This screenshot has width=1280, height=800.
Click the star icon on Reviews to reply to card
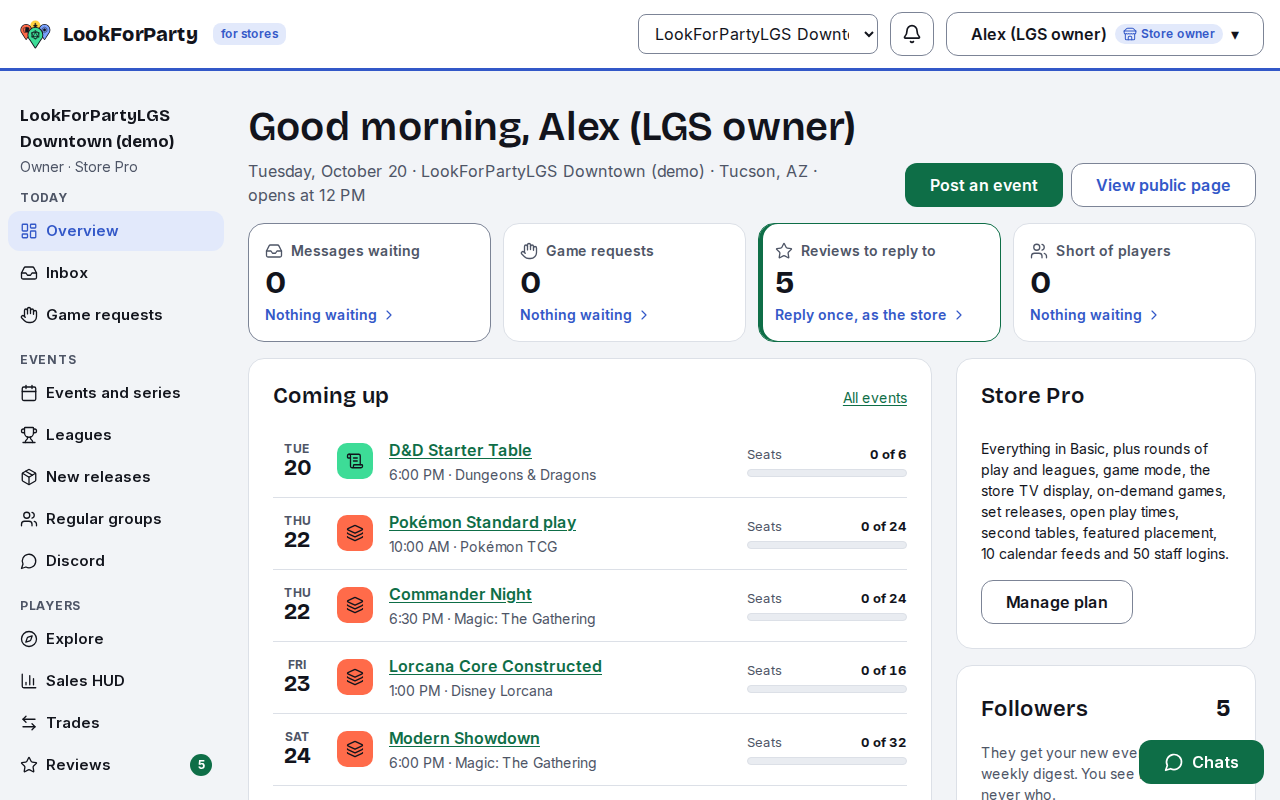[784, 251]
